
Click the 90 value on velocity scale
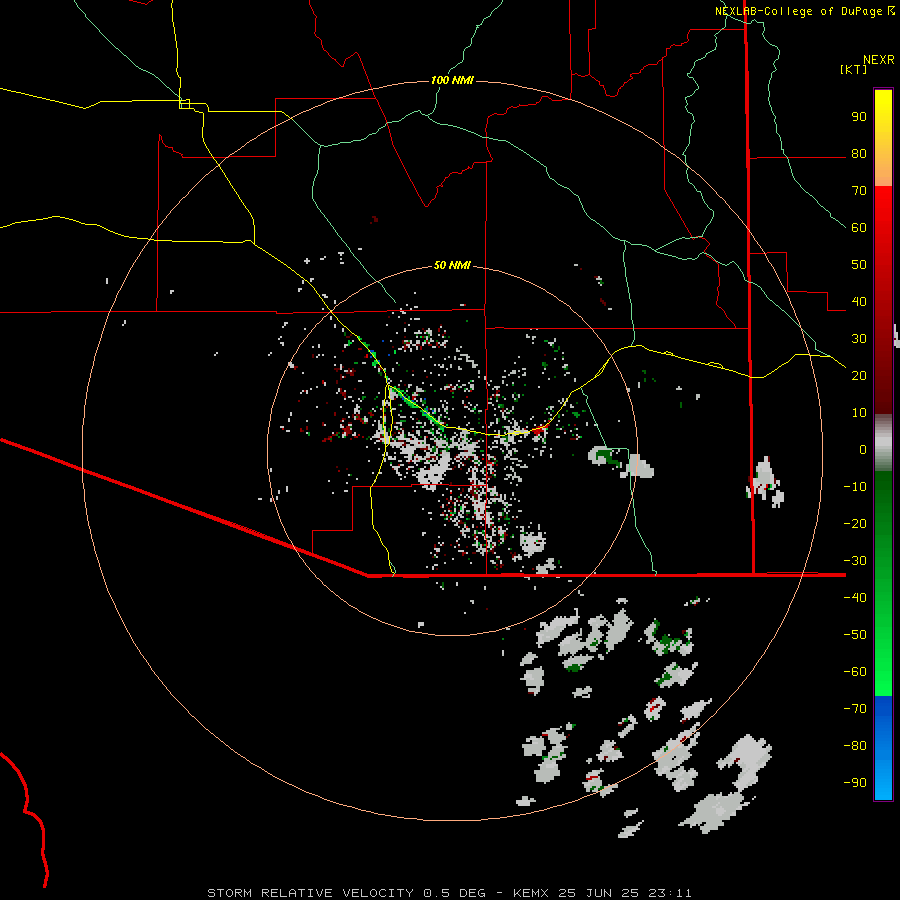click(859, 117)
